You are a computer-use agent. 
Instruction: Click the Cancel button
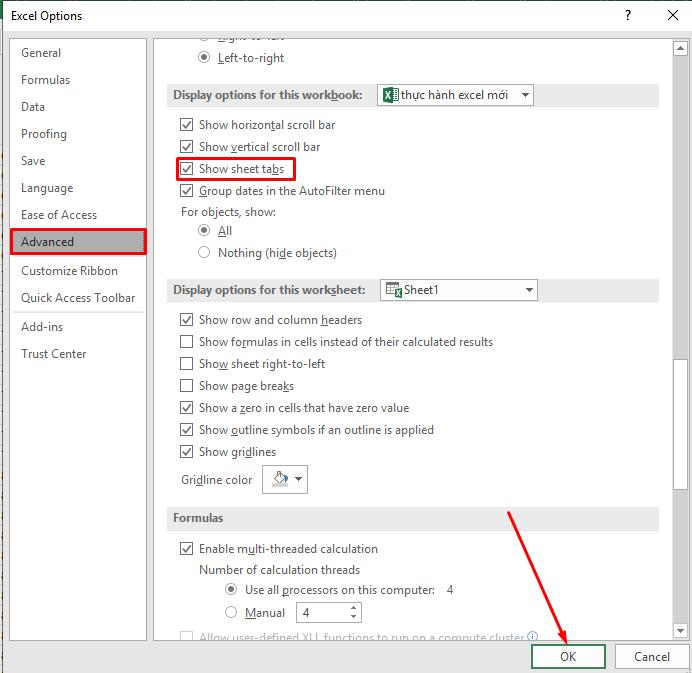(x=651, y=657)
